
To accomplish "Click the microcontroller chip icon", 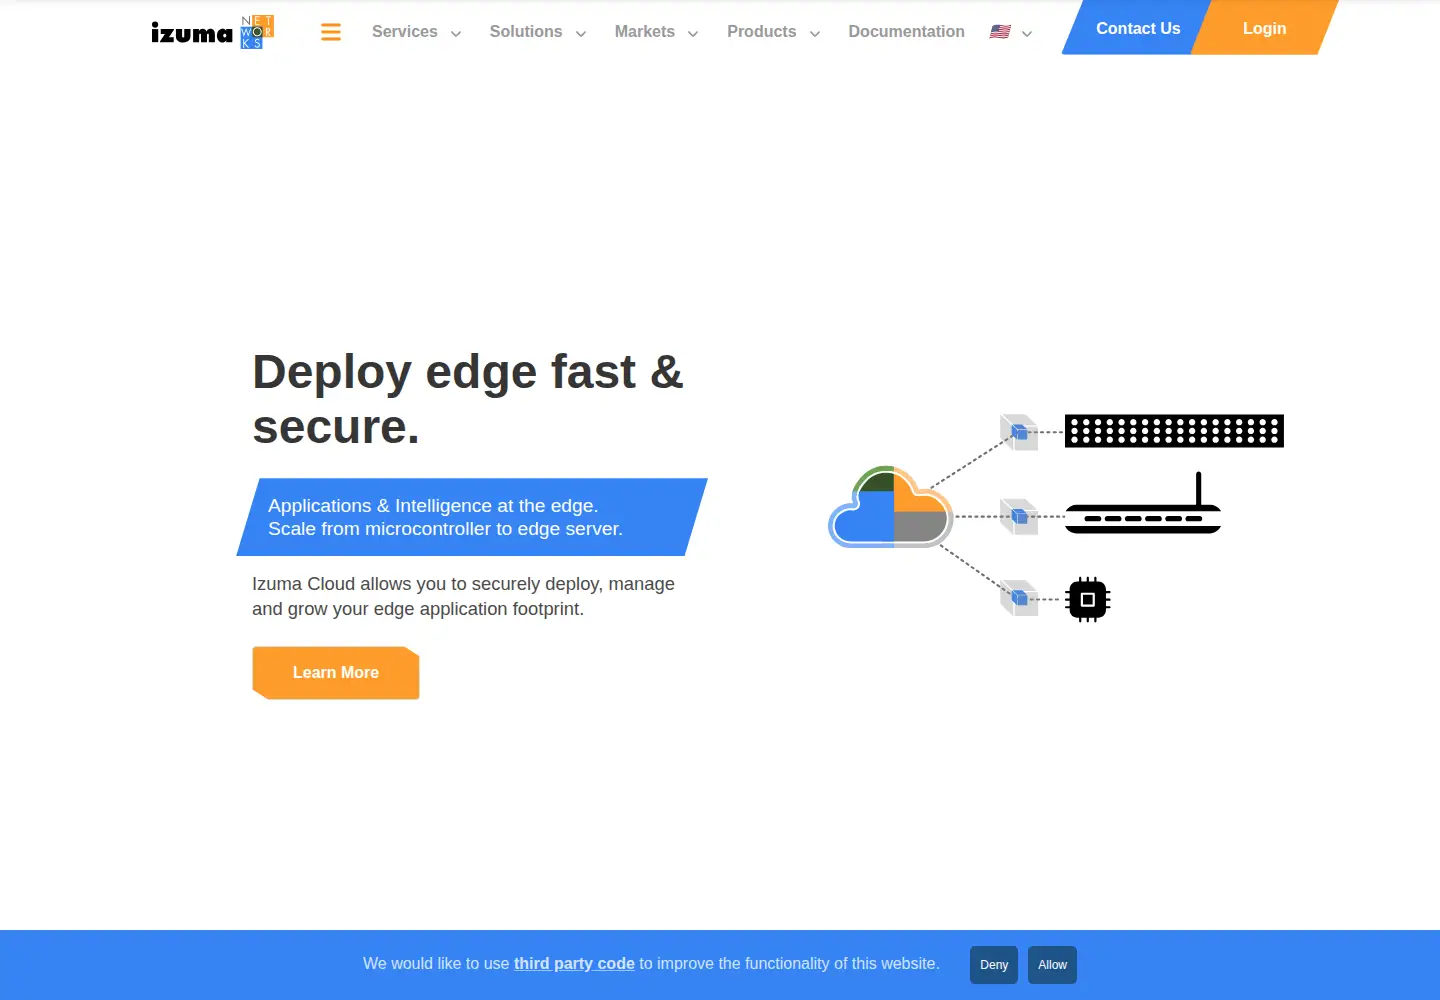I will [1088, 600].
